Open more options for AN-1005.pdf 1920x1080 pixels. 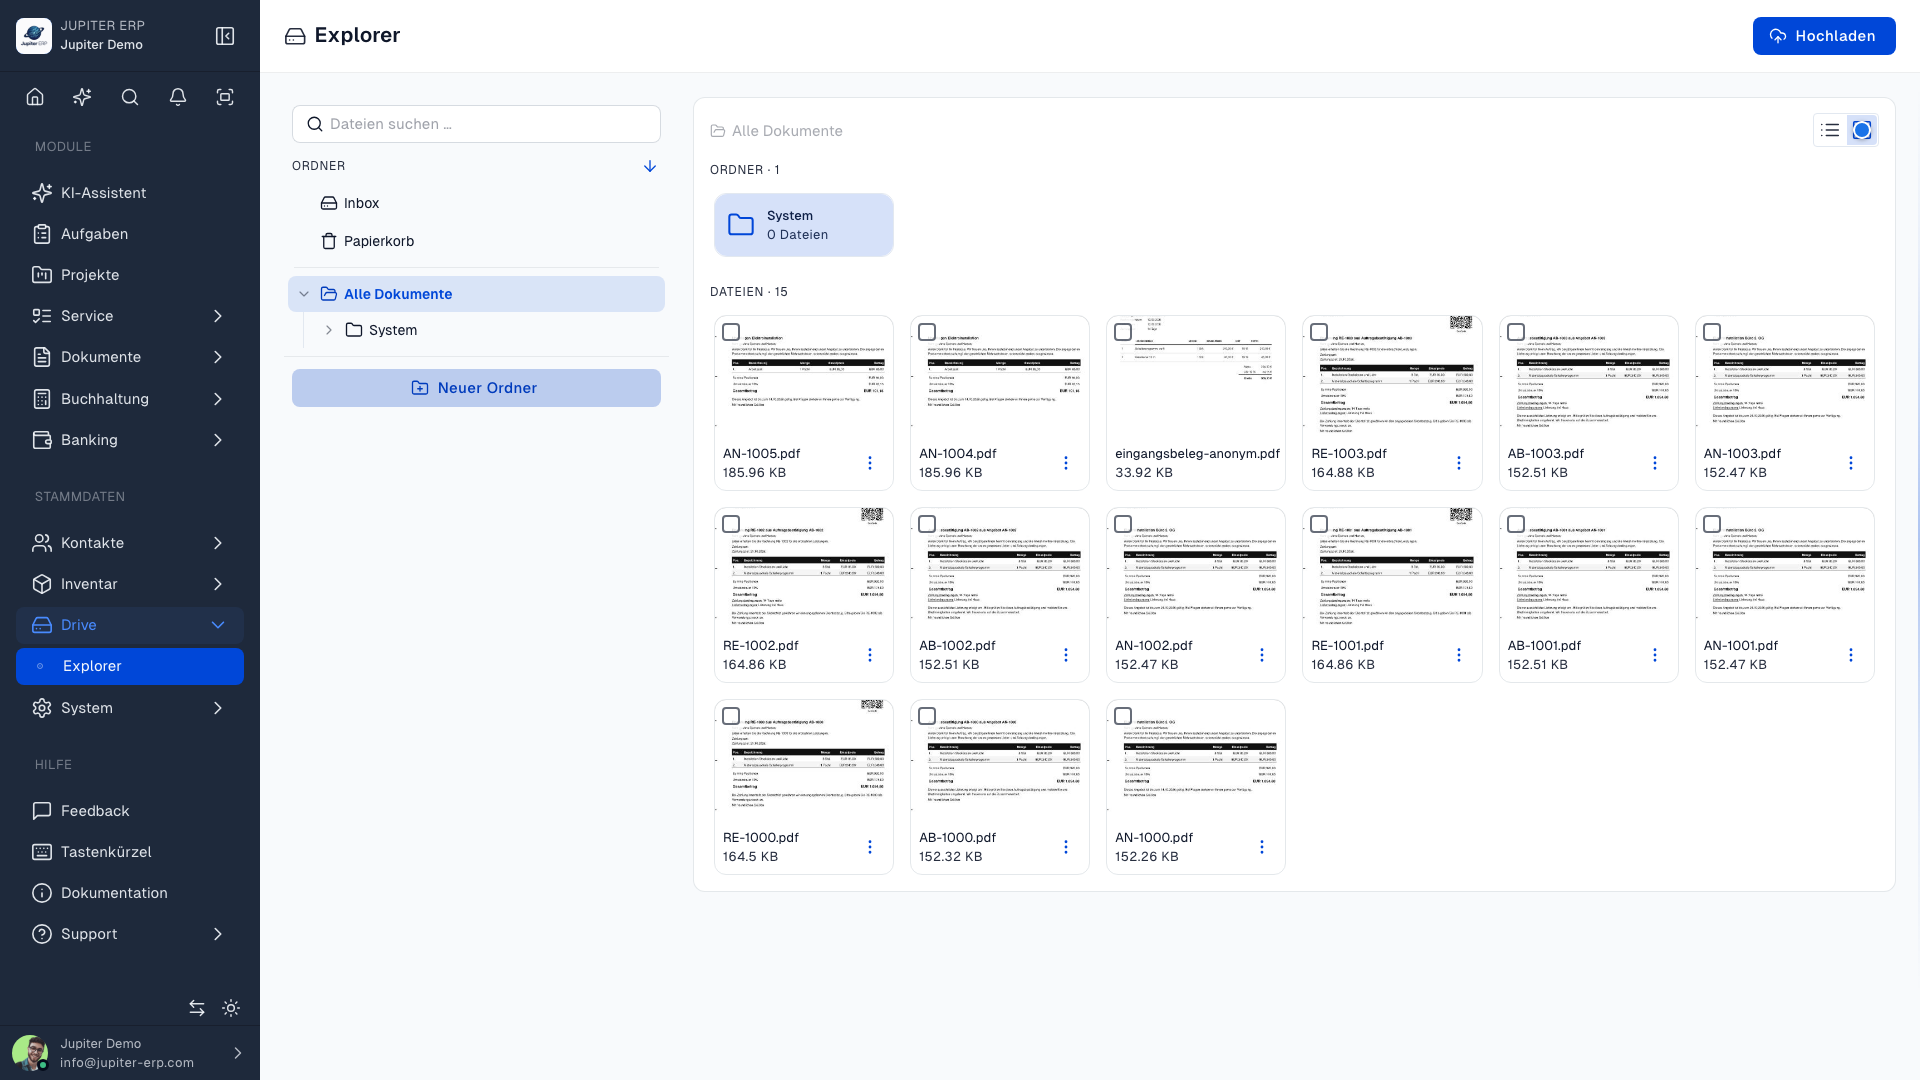pyautogui.click(x=870, y=463)
